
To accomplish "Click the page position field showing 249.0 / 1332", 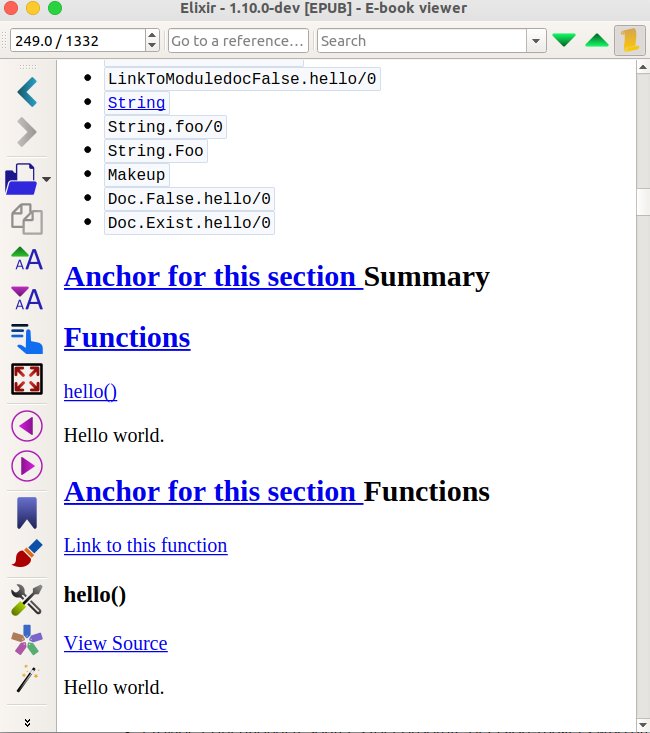I will tap(78, 41).
